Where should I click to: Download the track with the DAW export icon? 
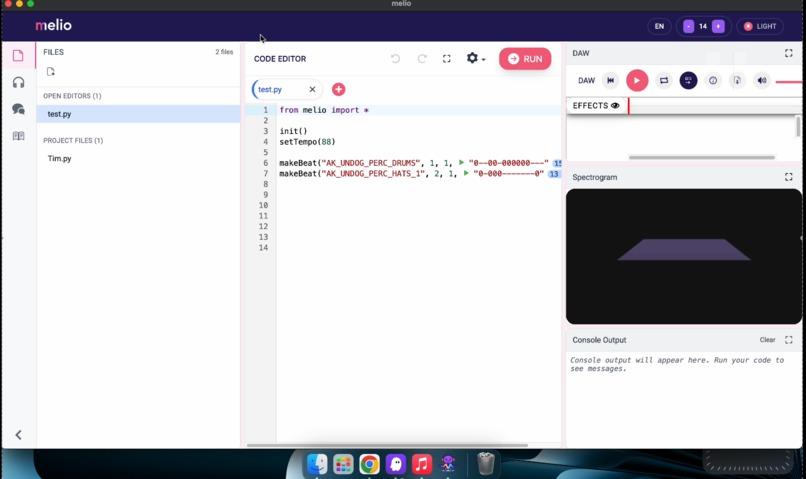pyautogui.click(x=737, y=80)
